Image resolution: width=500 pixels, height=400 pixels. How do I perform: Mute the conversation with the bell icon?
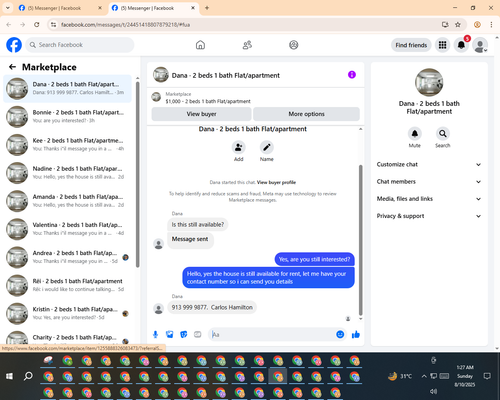[415, 134]
